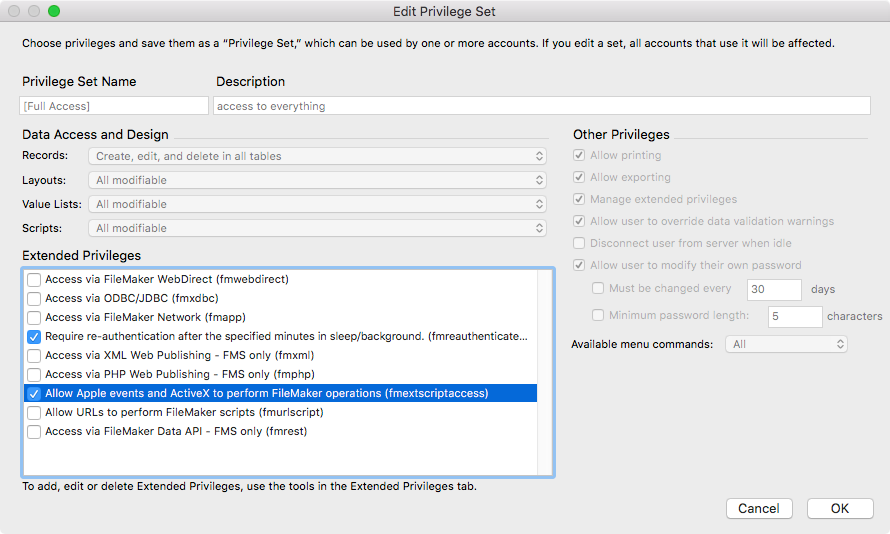Check Minimum password length checkbox
The width and height of the screenshot is (890, 534).
pos(598,315)
